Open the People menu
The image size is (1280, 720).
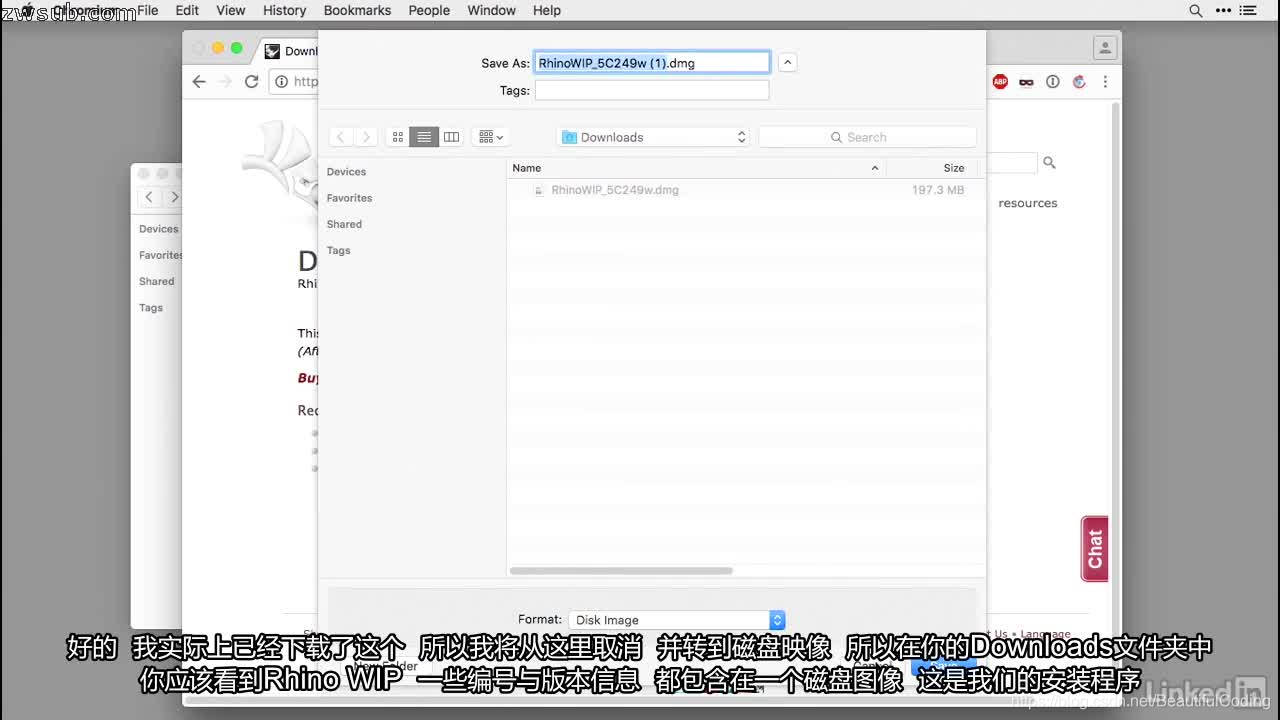[429, 10]
